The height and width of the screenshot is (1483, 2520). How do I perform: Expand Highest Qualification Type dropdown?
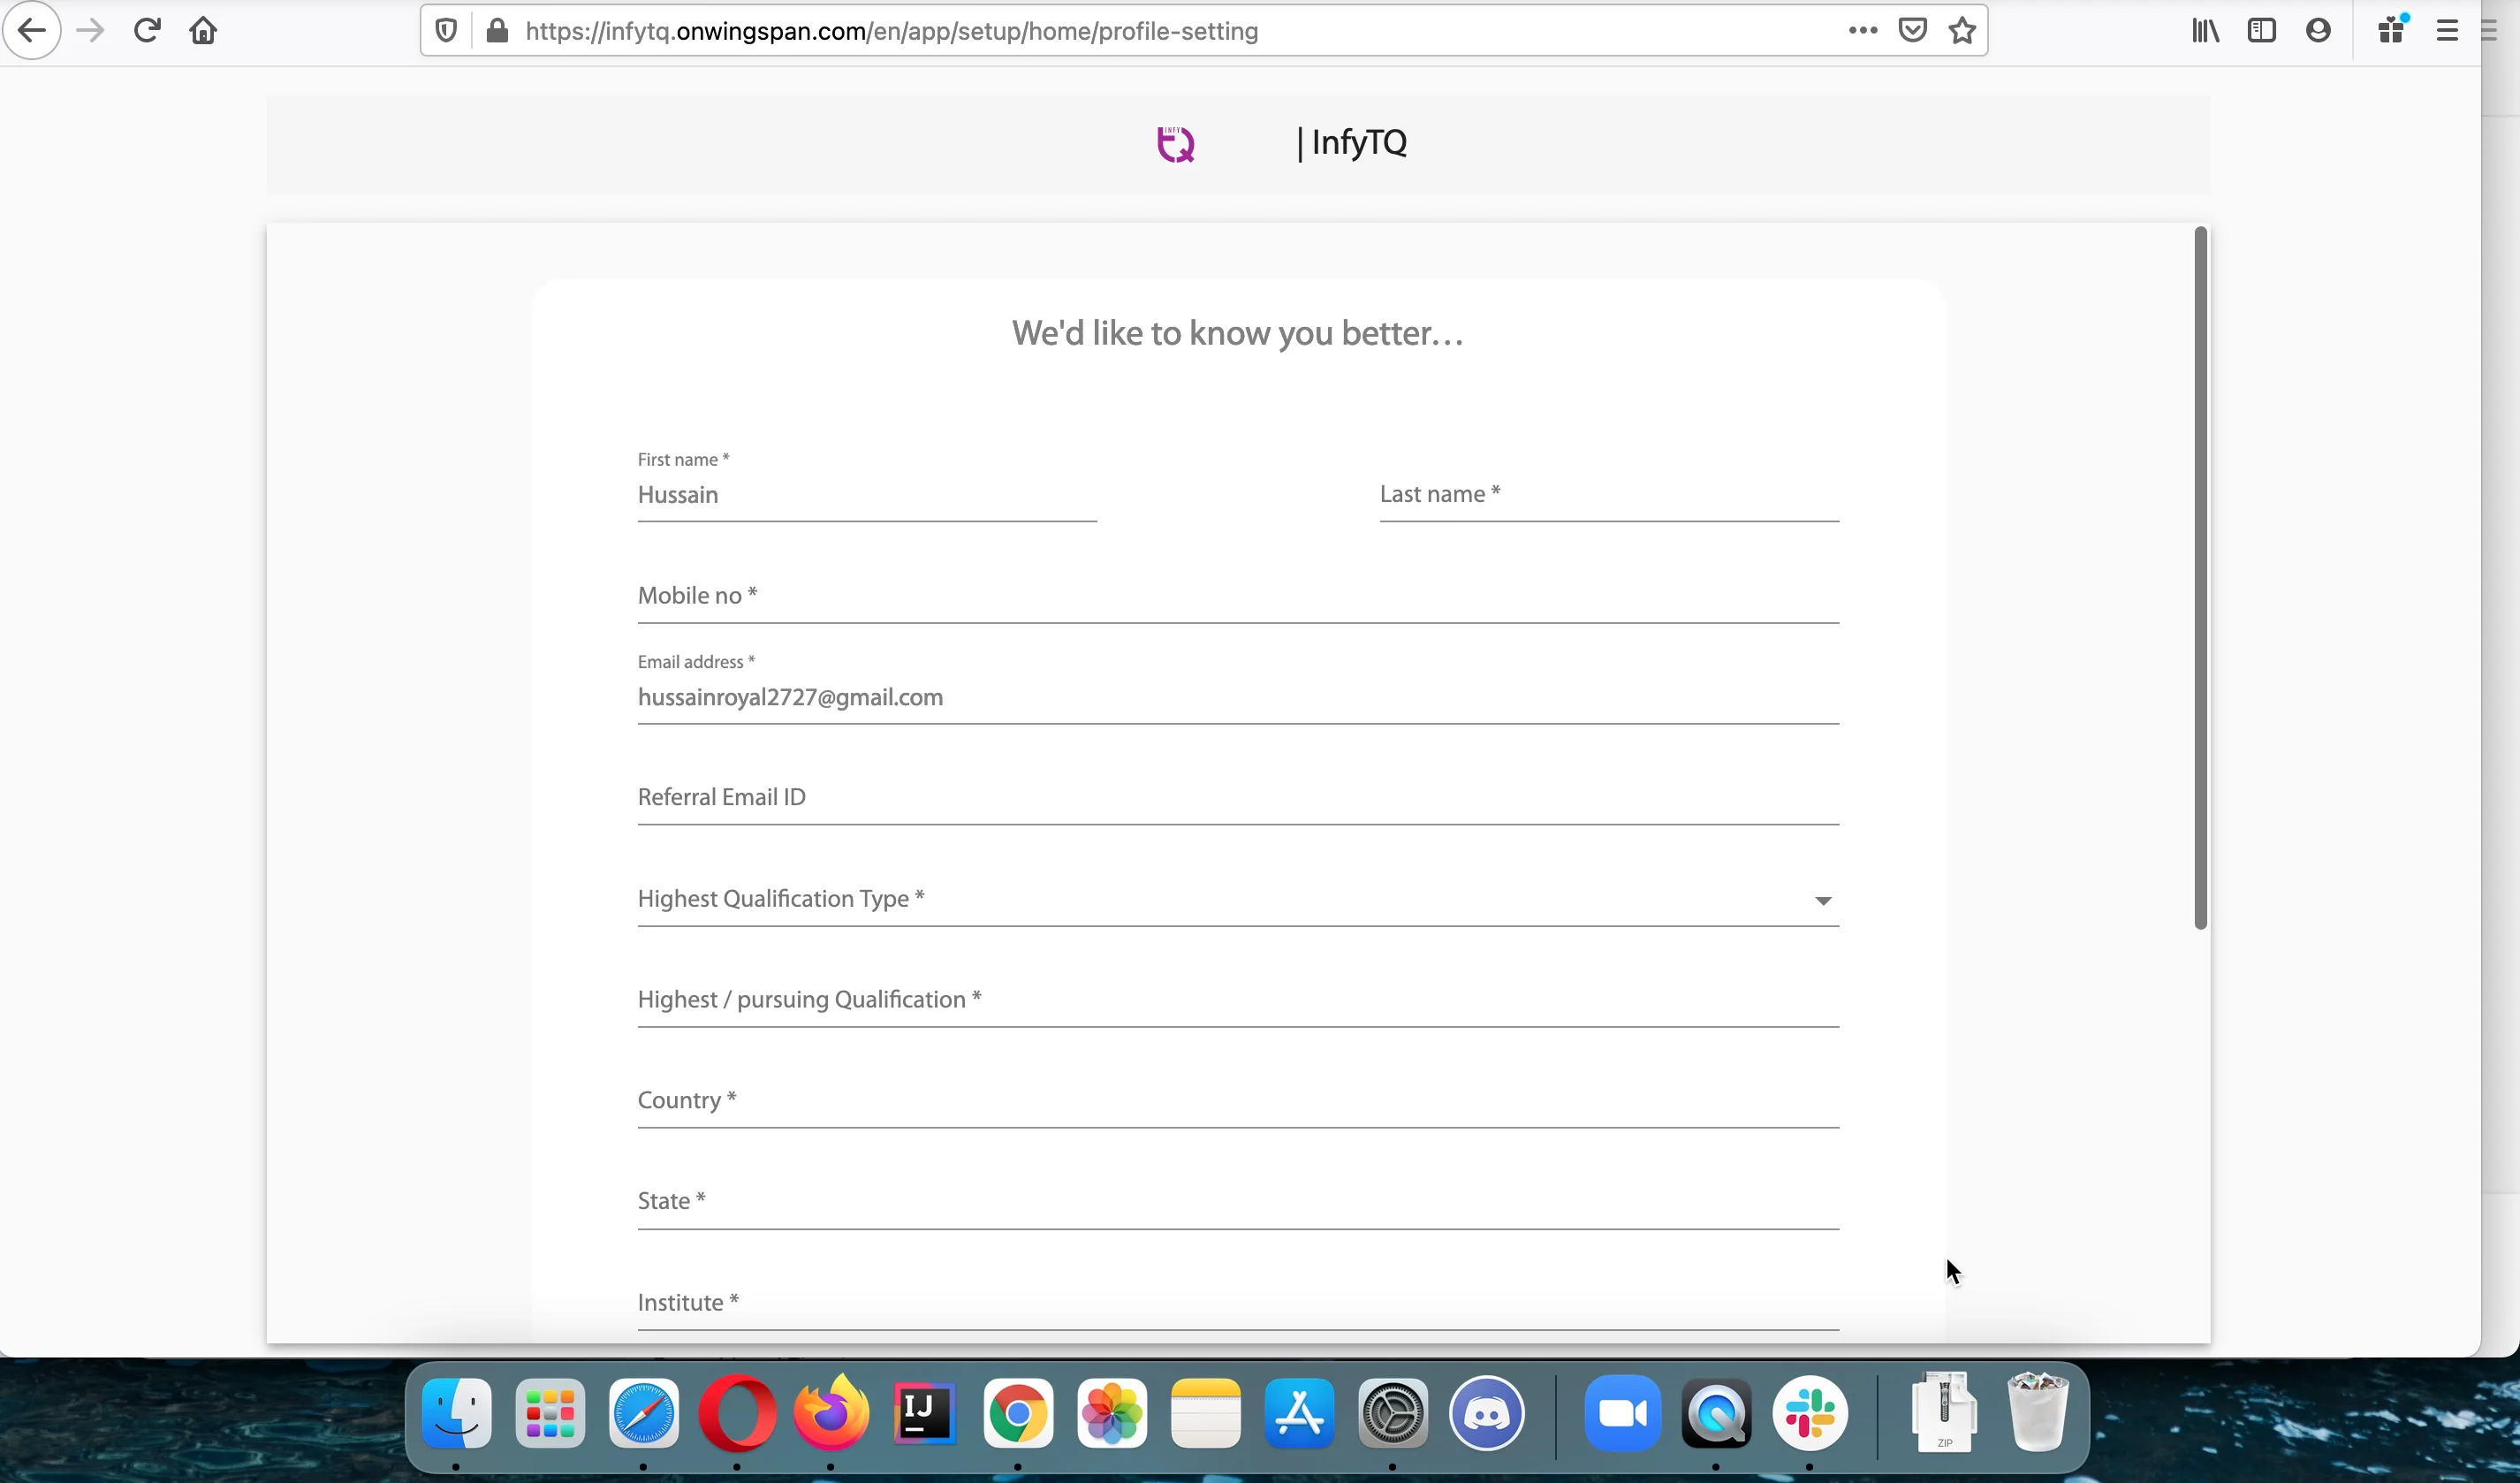pyautogui.click(x=1238, y=899)
